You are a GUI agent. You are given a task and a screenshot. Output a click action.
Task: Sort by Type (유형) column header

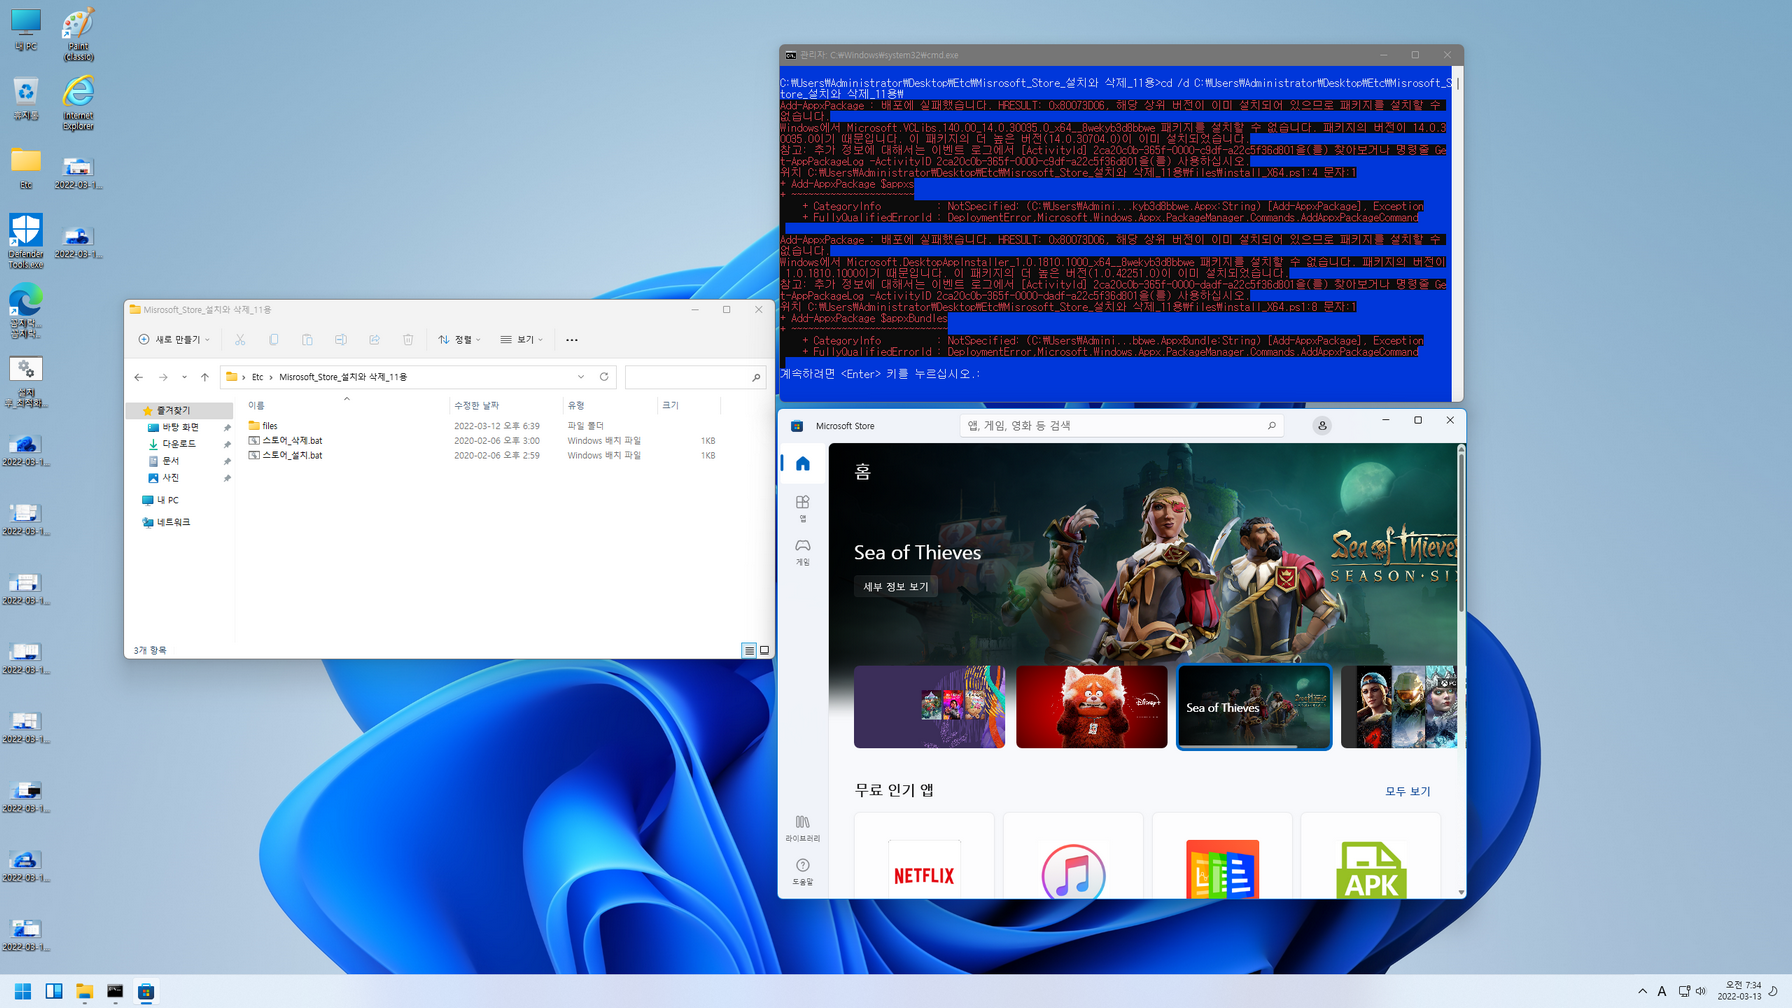pyautogui.click(x=610, y=405)
